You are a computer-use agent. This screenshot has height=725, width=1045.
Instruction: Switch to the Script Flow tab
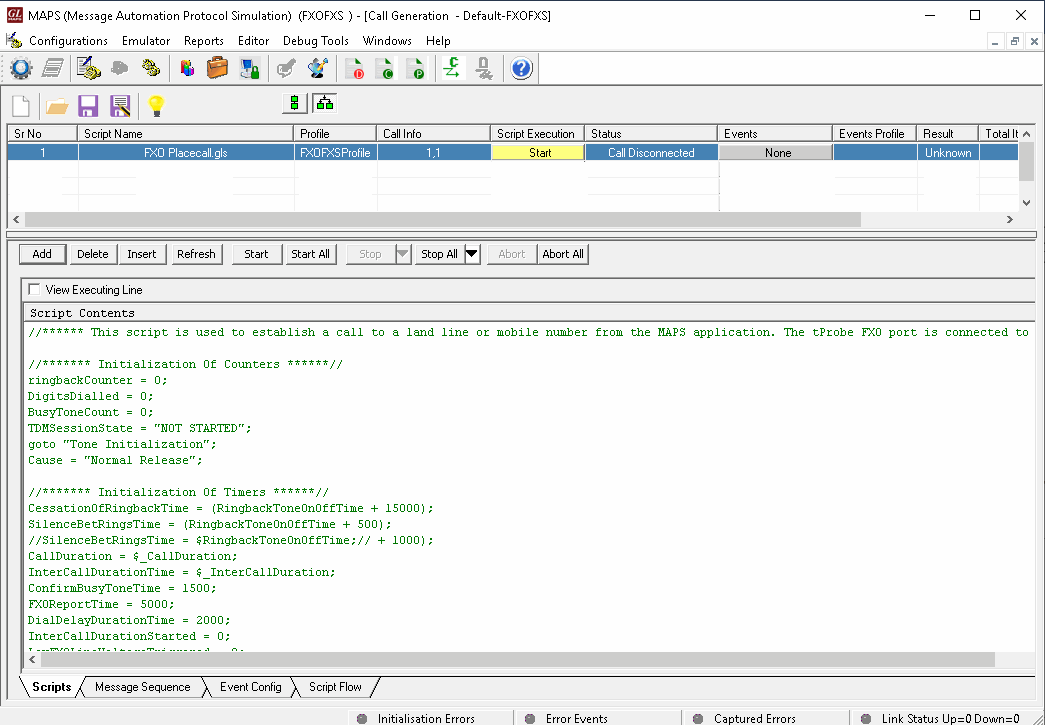click(335, 687)
